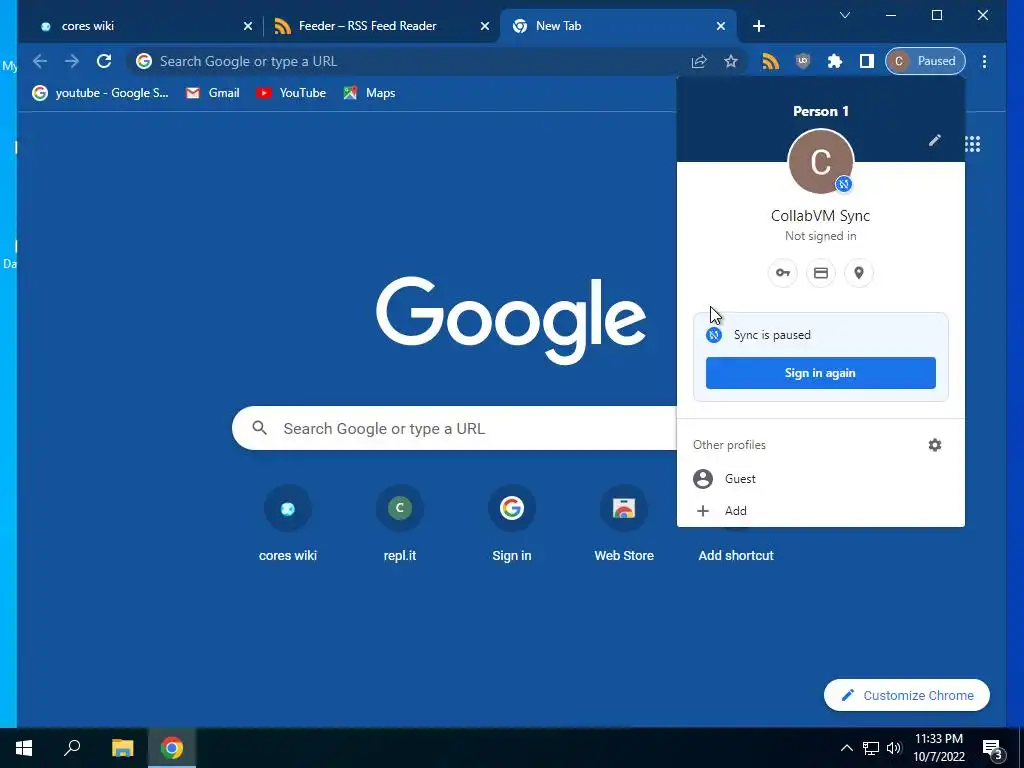1024x768 pixels.
Task: Open the tab search chevron
Action: (x=844, y=15)
